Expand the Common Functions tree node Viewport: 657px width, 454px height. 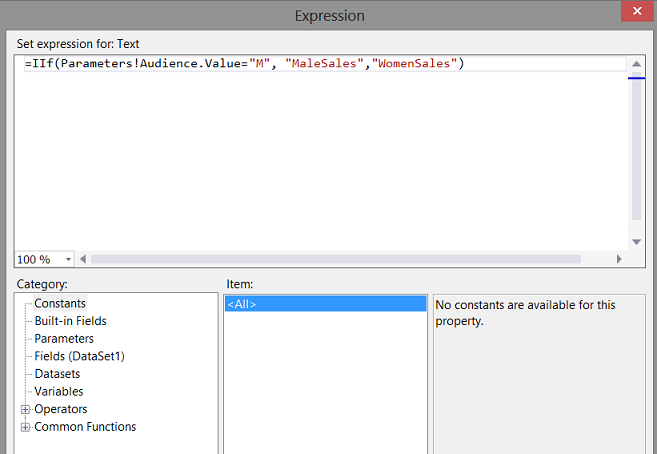[25, 427]
